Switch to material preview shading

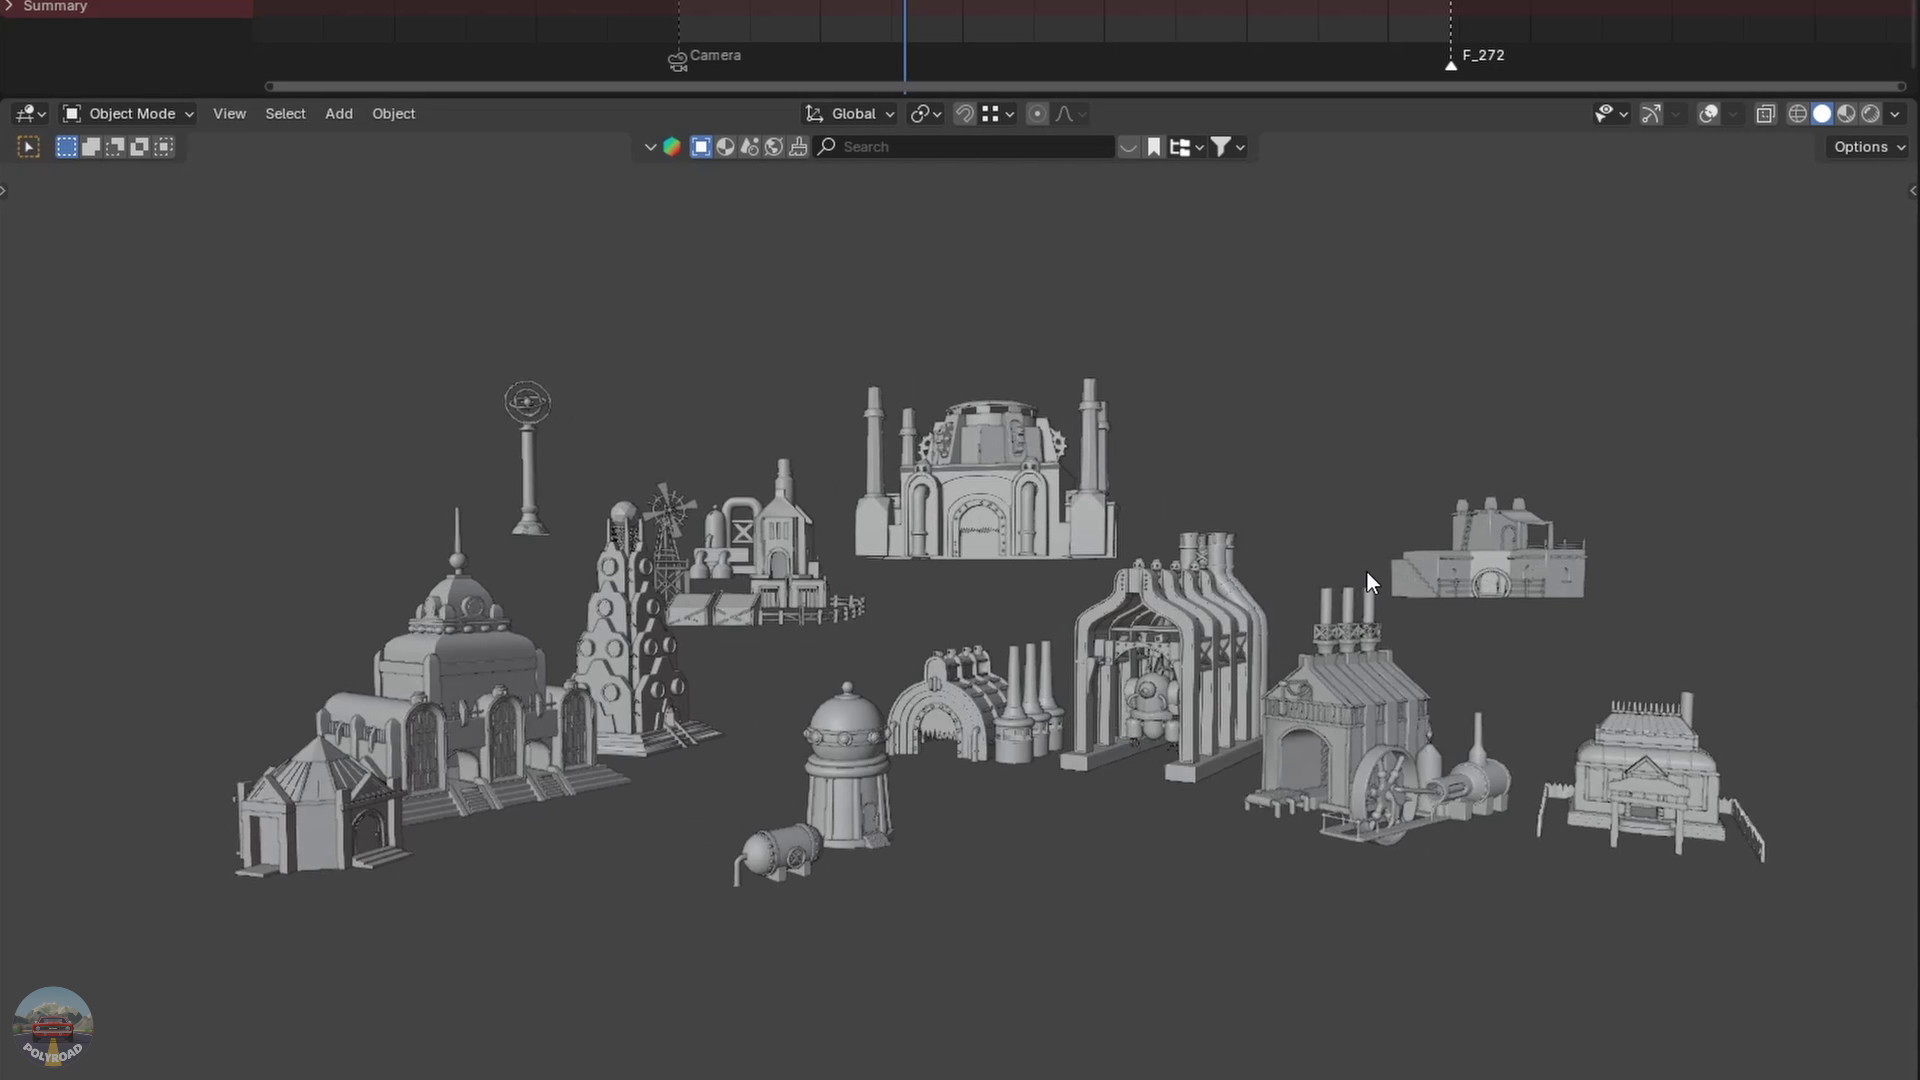[x=1846, y=114]
